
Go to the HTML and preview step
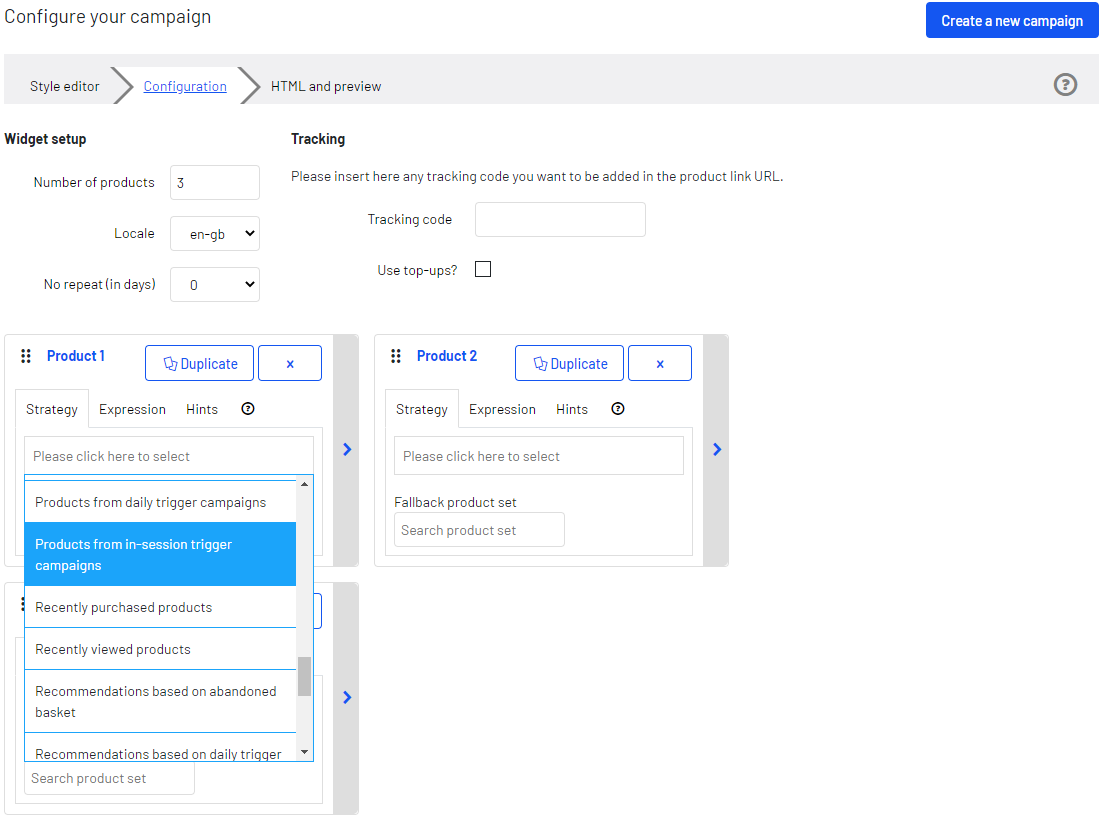[326, 86]
